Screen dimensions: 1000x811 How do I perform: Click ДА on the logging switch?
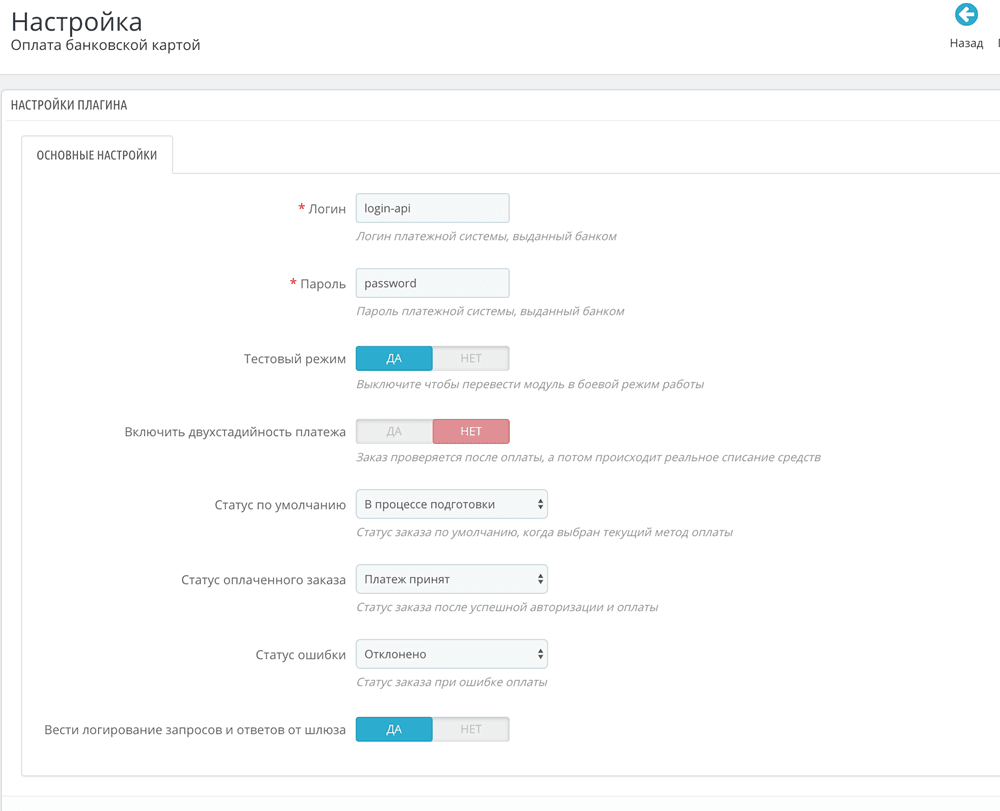(393, 729)
